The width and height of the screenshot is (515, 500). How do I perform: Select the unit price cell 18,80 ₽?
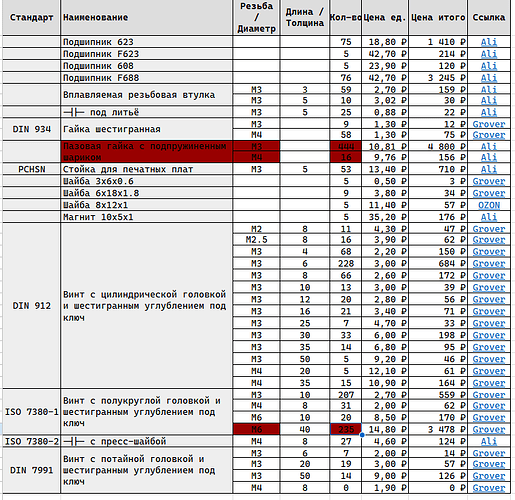pyautogui.click(x=385, y=42)
